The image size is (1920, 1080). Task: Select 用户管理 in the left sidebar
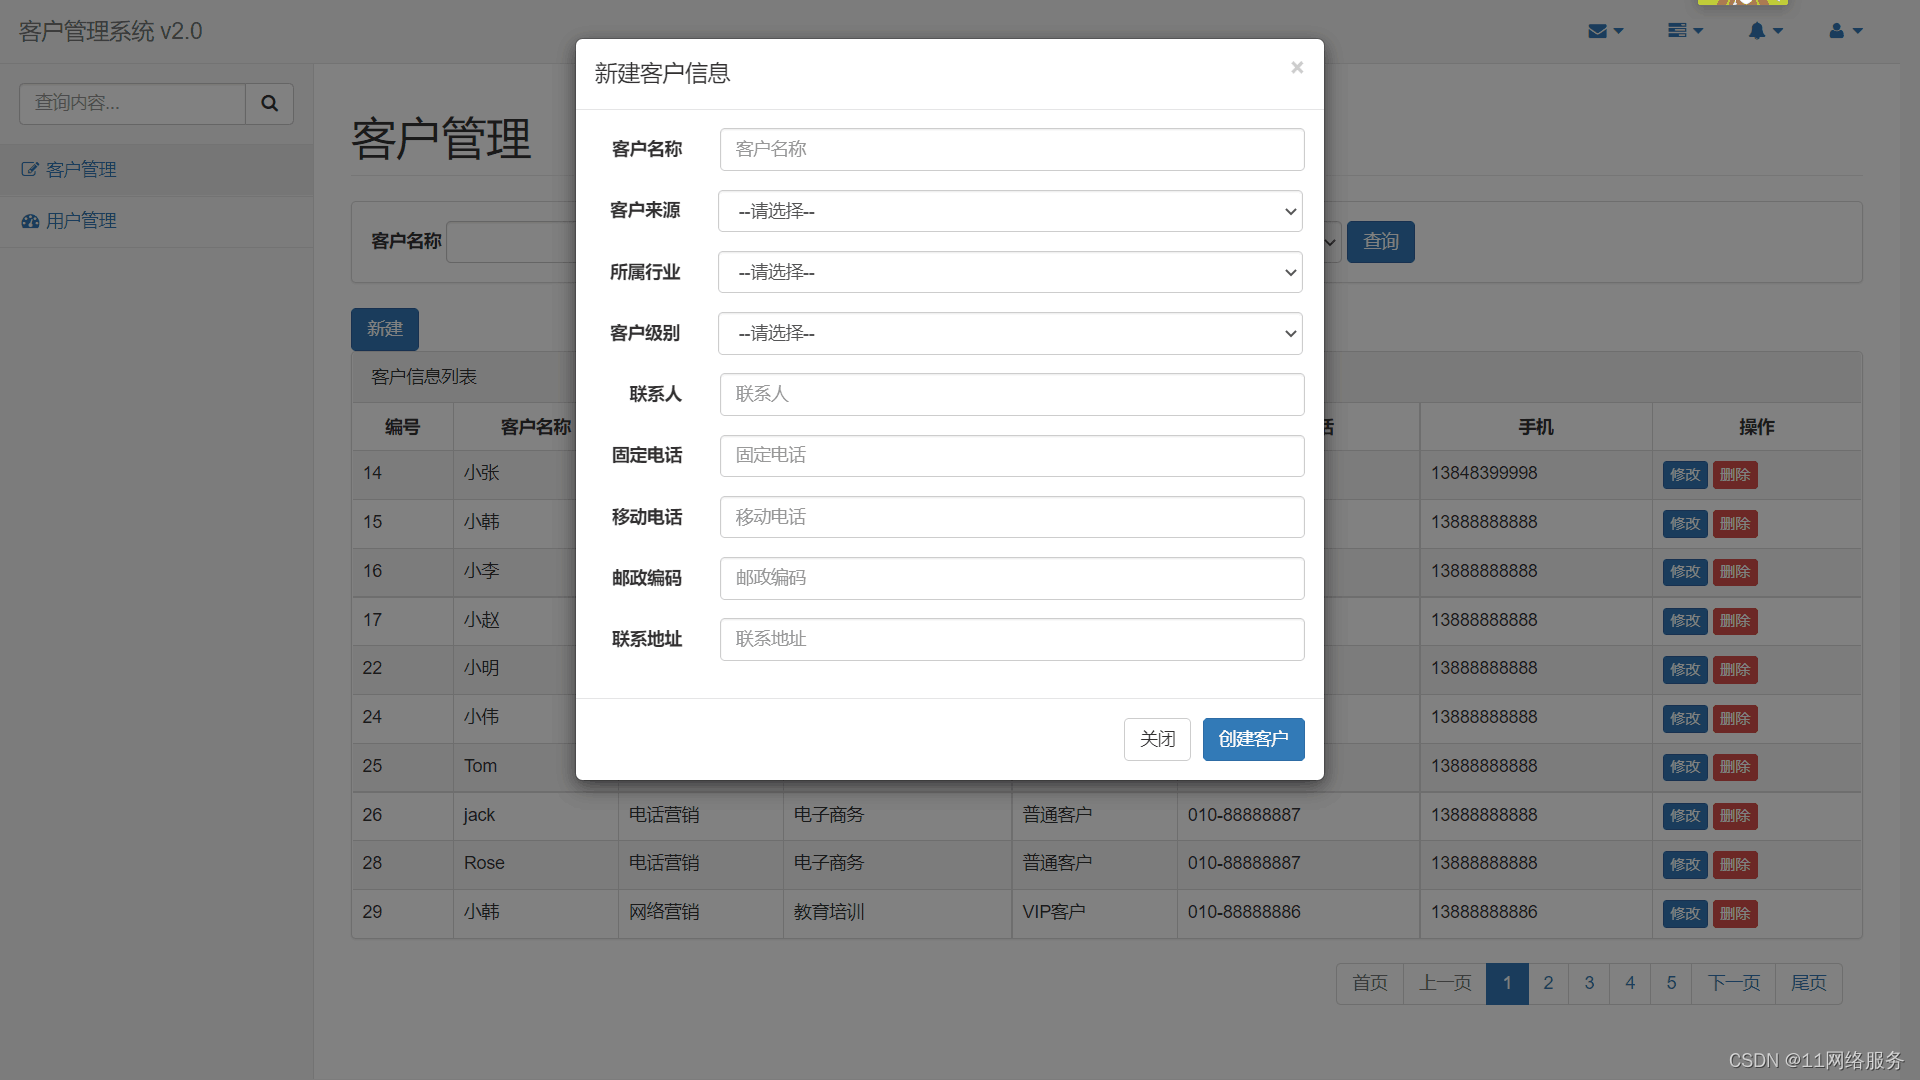80,220
